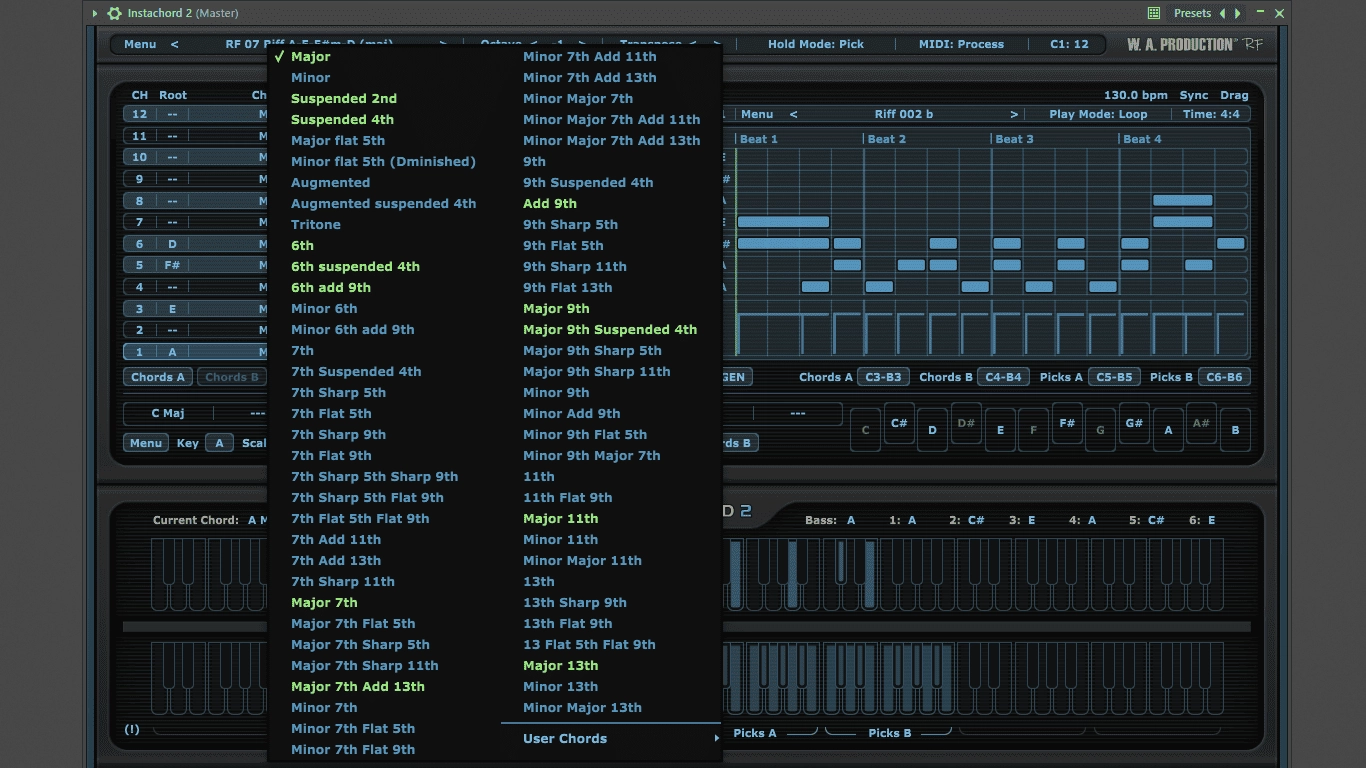
Task: Select channel 1 row with root A
Action: [x=195, y=352]
